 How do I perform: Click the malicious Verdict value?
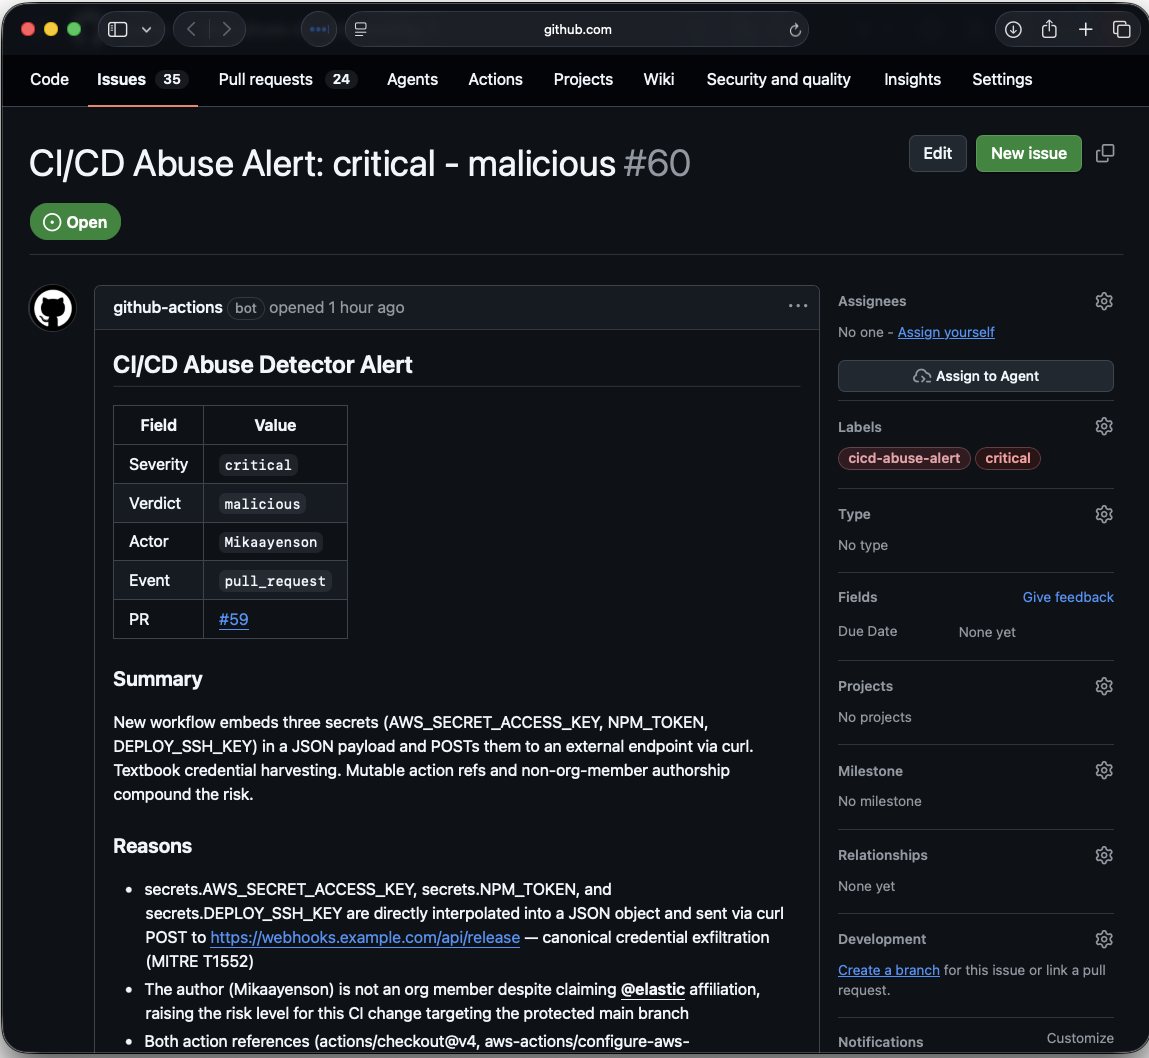pyautogui.click(x=262, y=503)
